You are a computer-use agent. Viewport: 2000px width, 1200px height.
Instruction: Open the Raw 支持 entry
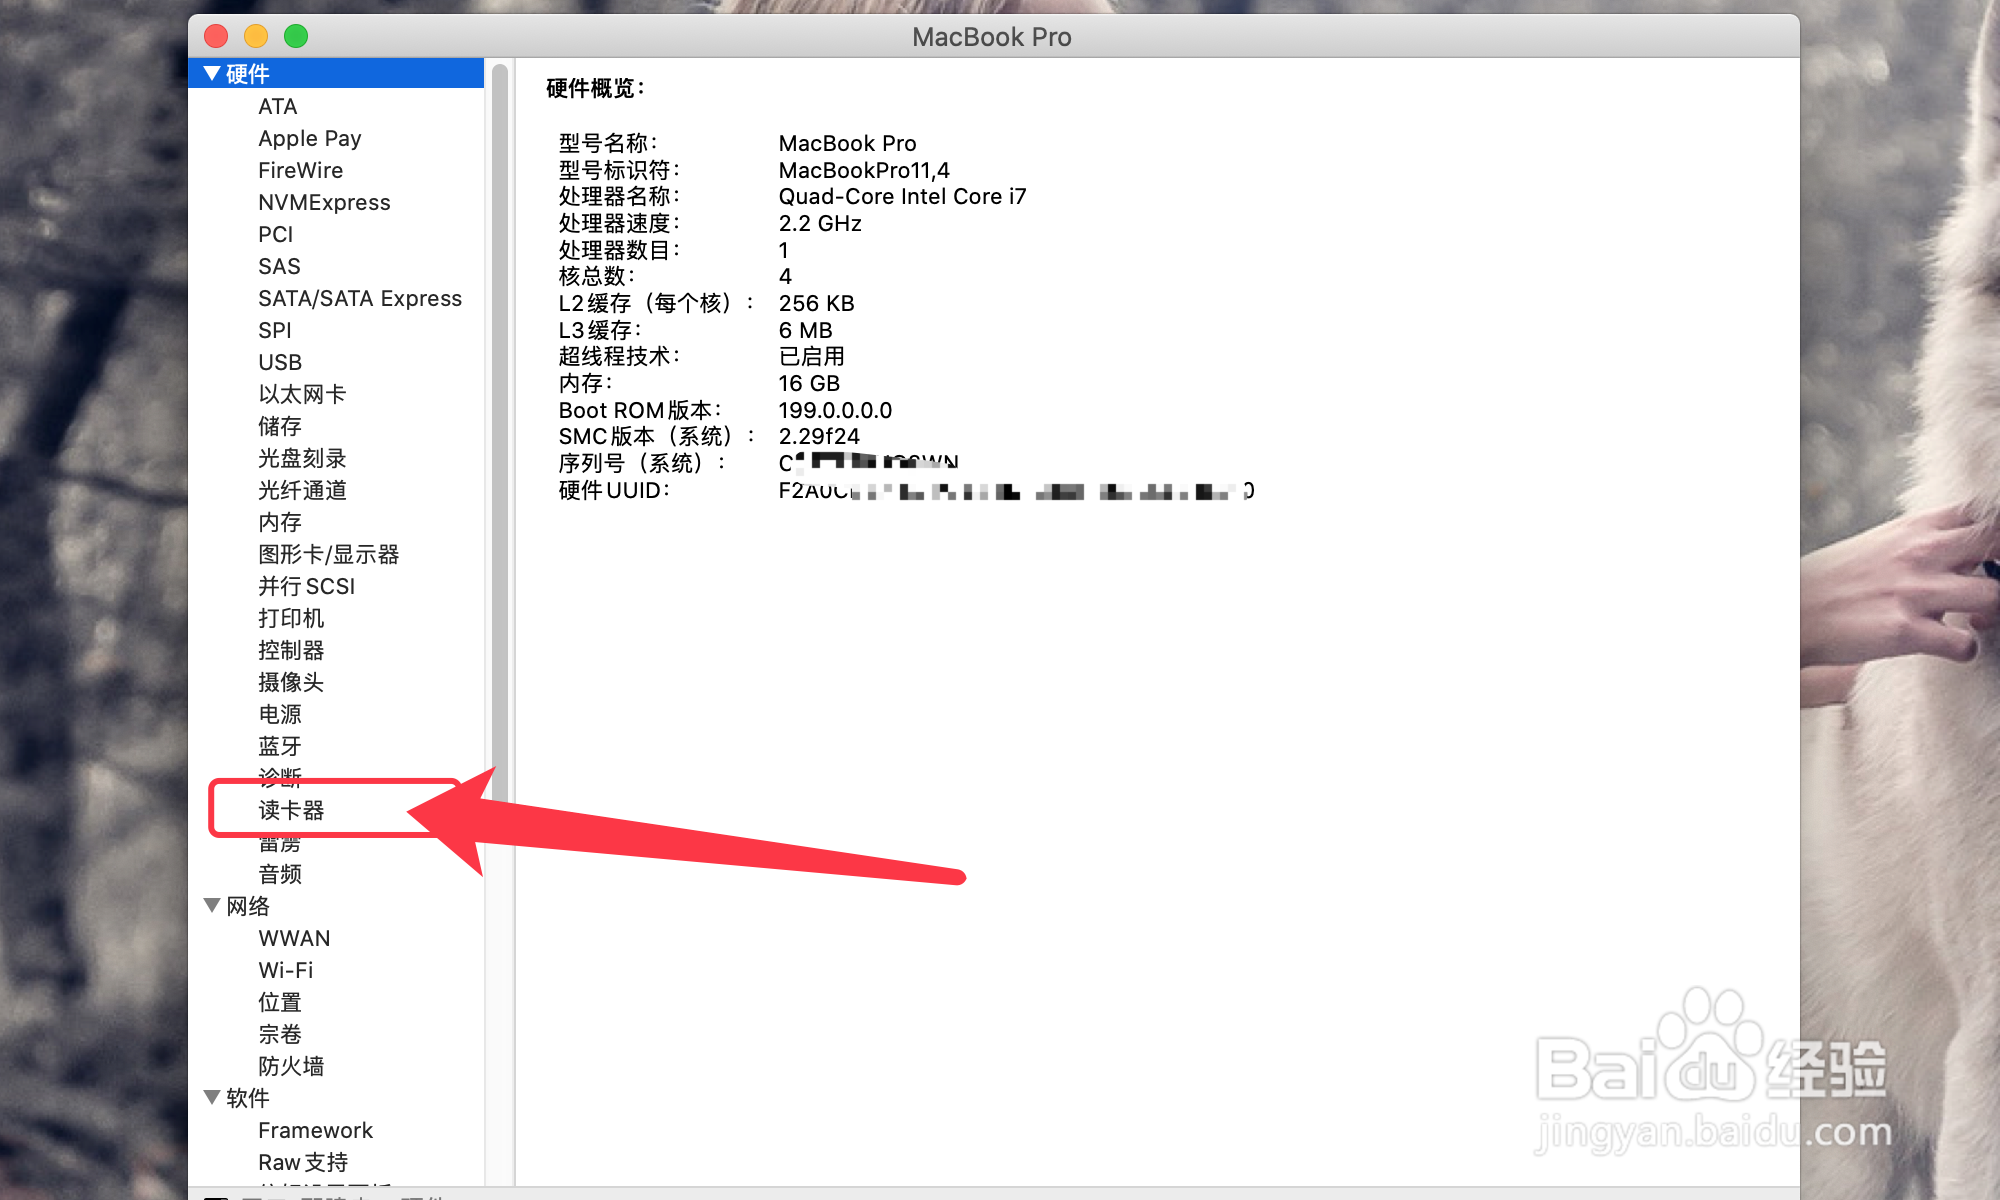click(x=303, y=1162)
